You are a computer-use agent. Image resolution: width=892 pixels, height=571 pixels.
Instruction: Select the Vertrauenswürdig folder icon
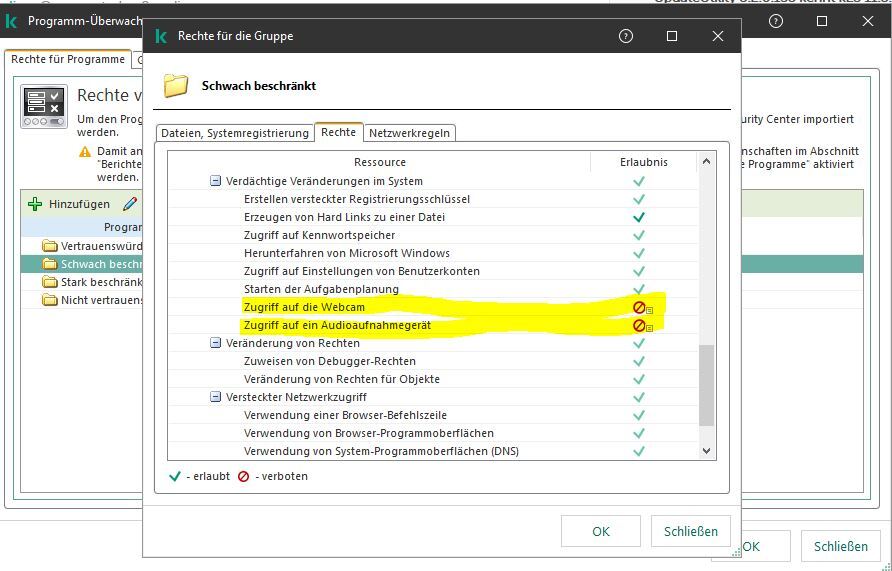[50, 246]
